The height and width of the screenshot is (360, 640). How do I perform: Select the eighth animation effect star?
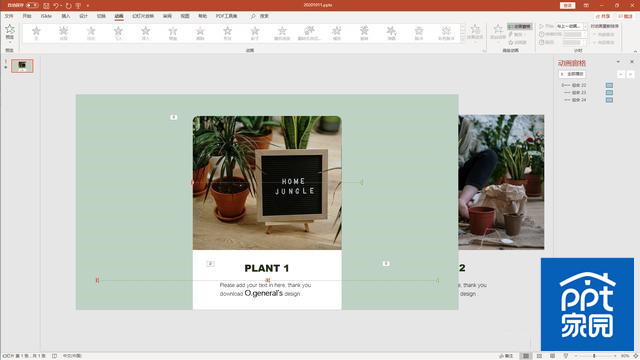pyautogui.click(x=228, y=33)
